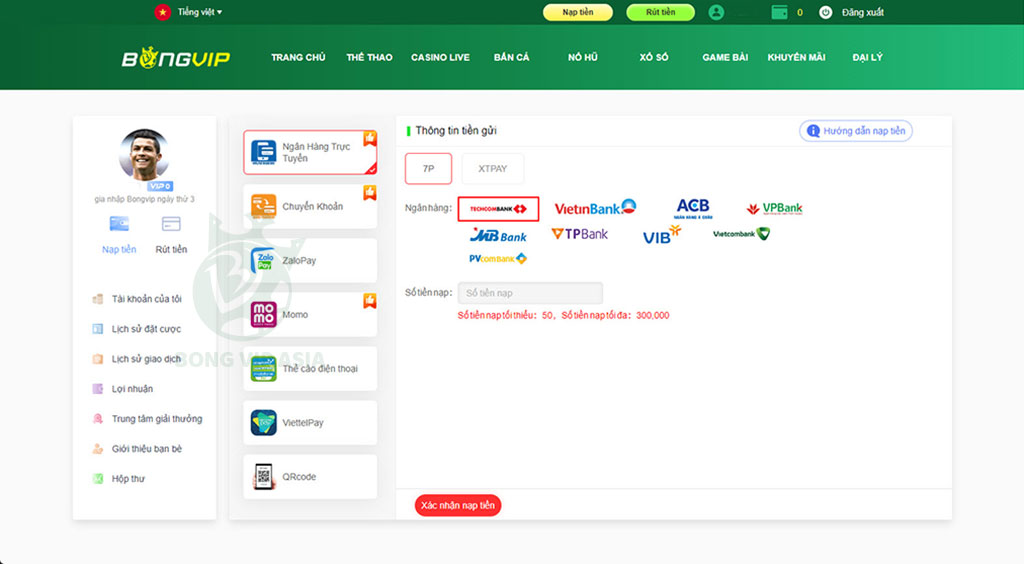Click the Lợi nhuận icon

click(x=97, y=389)
